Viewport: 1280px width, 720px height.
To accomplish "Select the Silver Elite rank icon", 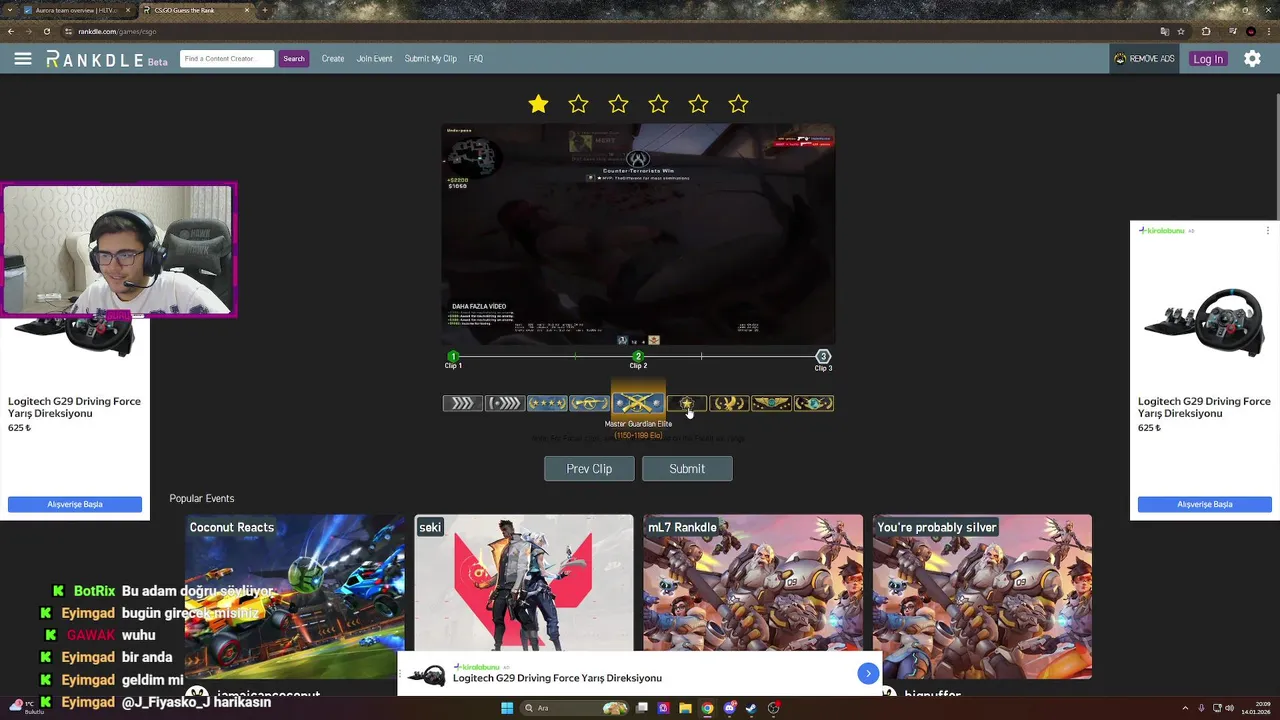I will click(x=462, y=404).
